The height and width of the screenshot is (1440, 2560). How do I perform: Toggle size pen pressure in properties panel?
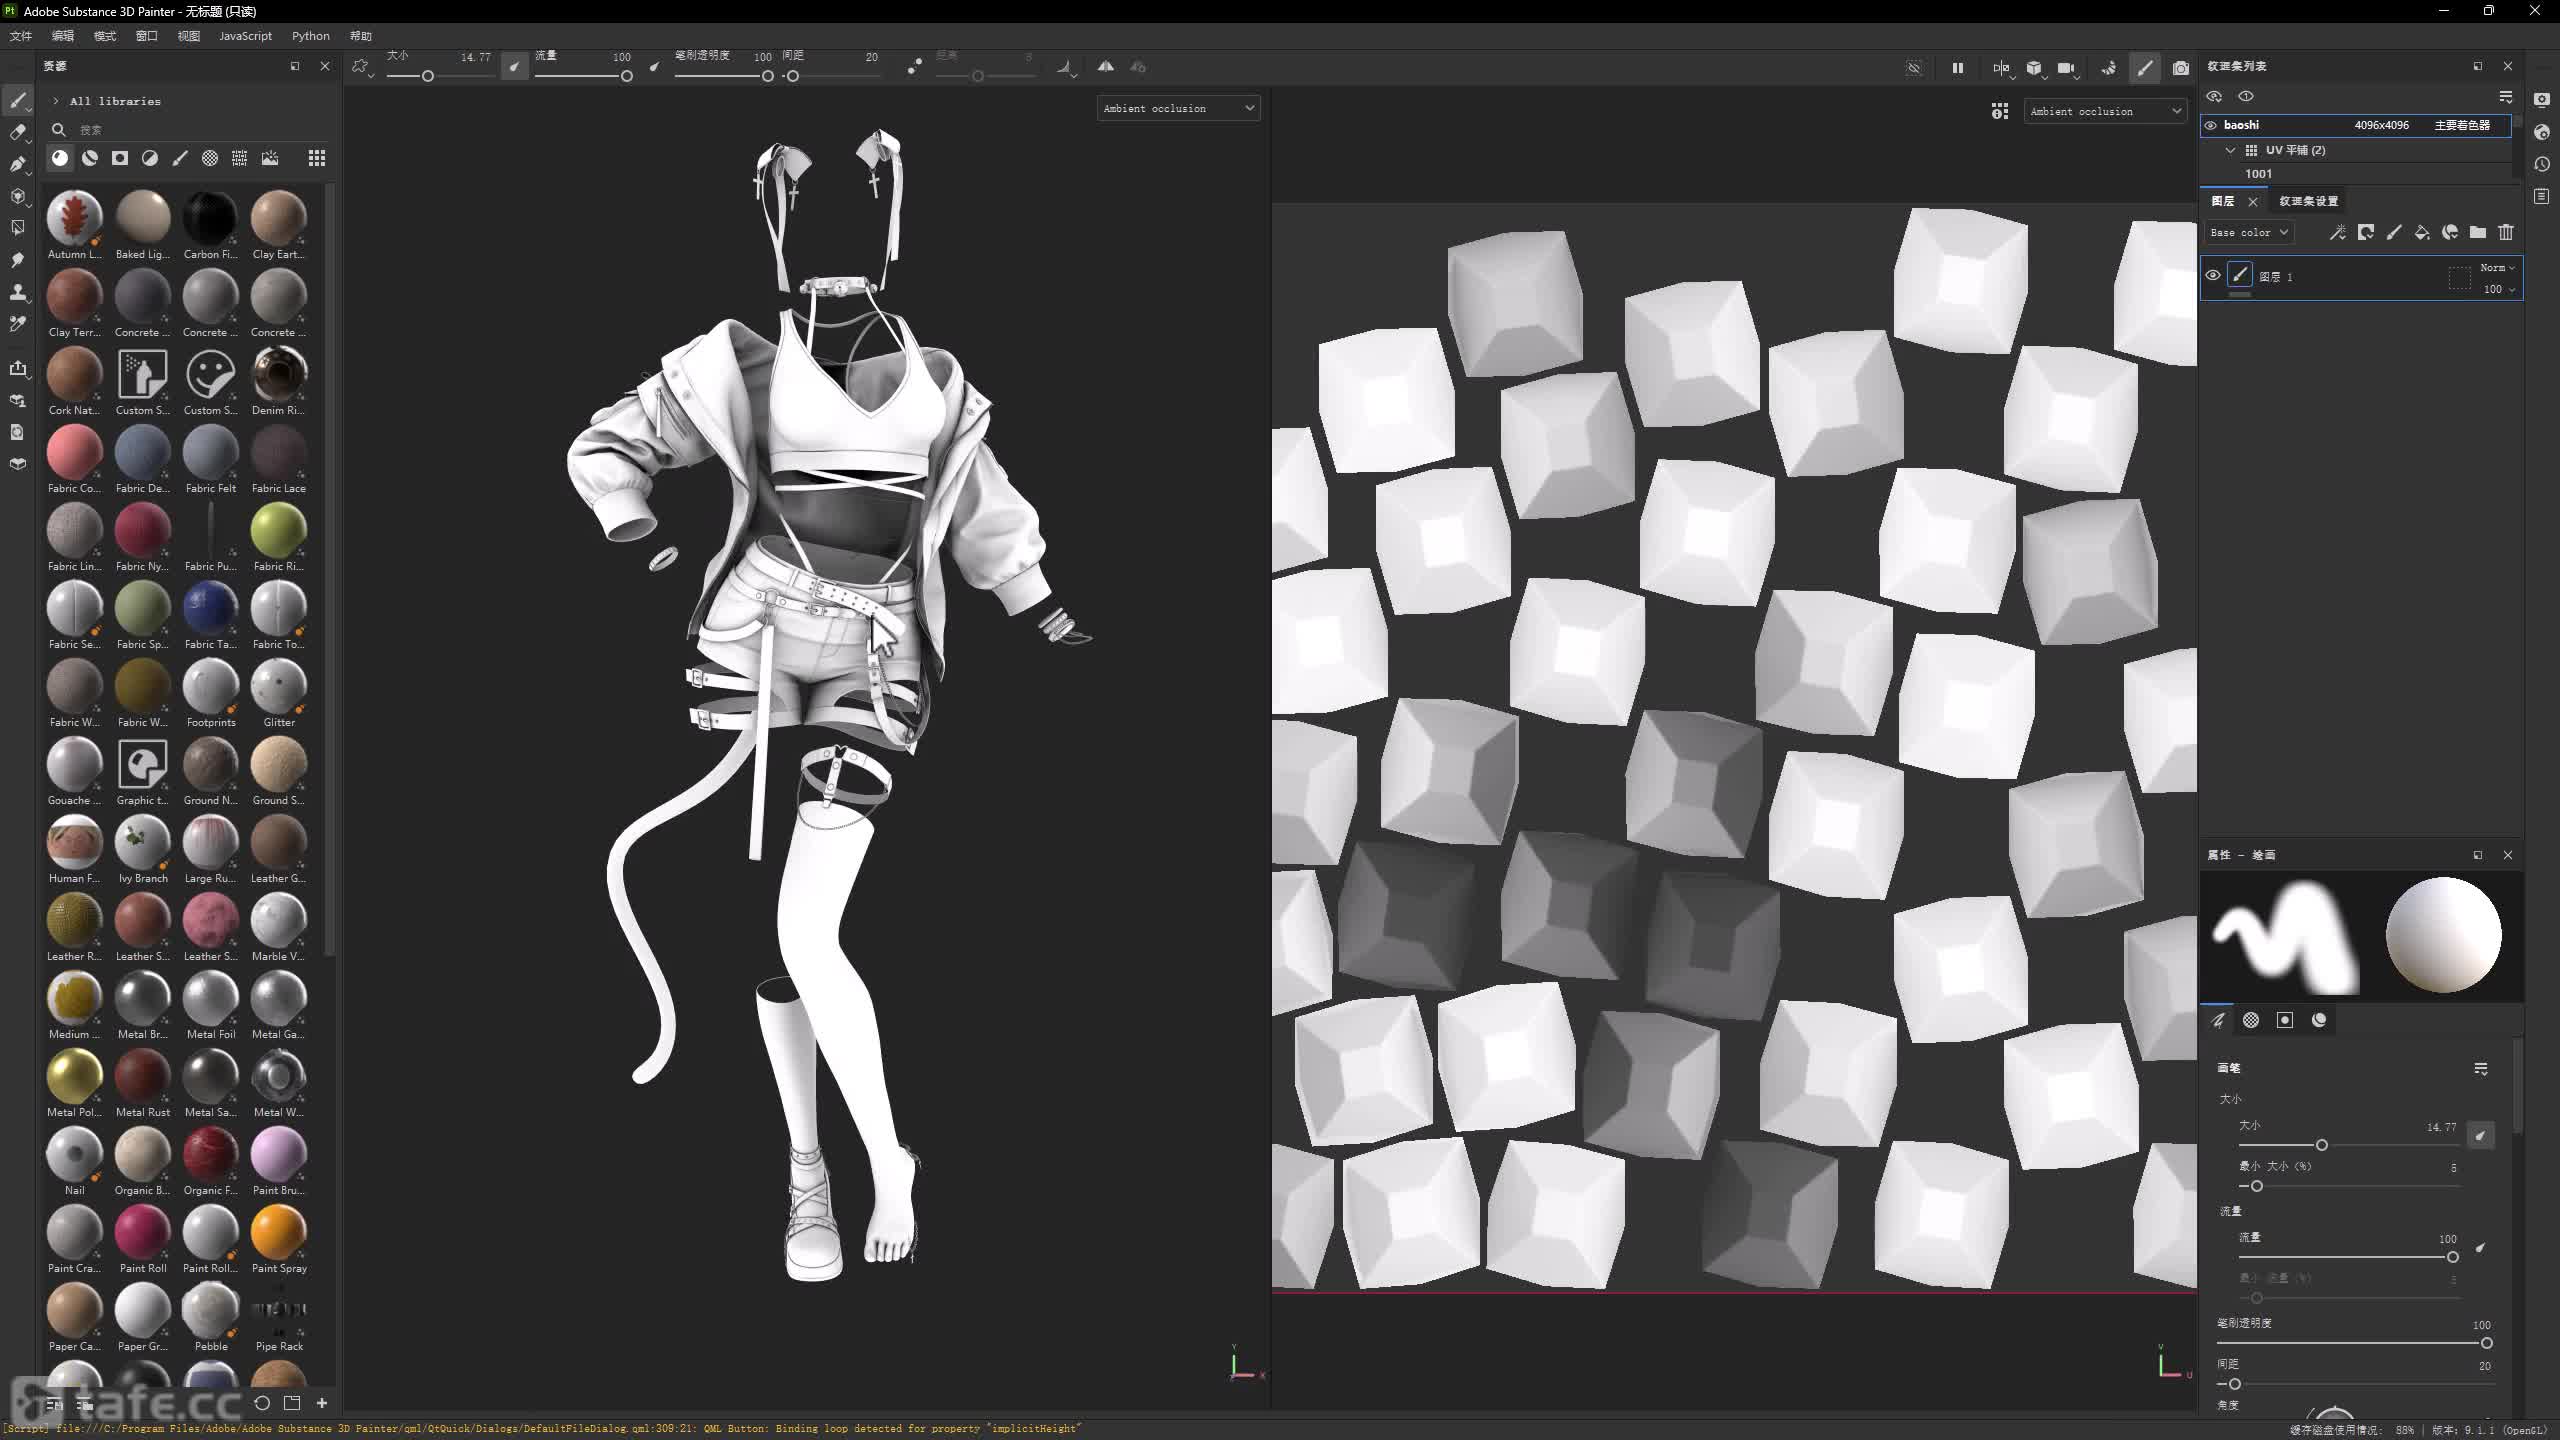2480,1135
